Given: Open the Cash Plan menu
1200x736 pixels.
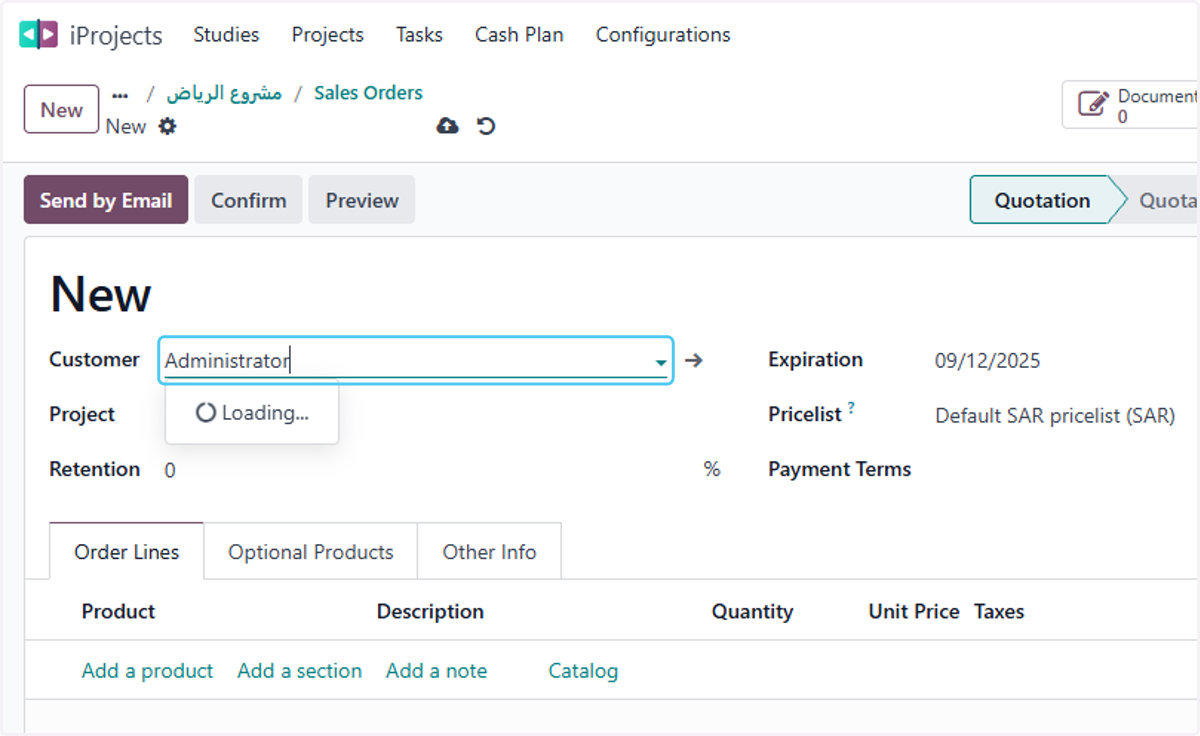Looking at the screenshot, I should point(519,35).
